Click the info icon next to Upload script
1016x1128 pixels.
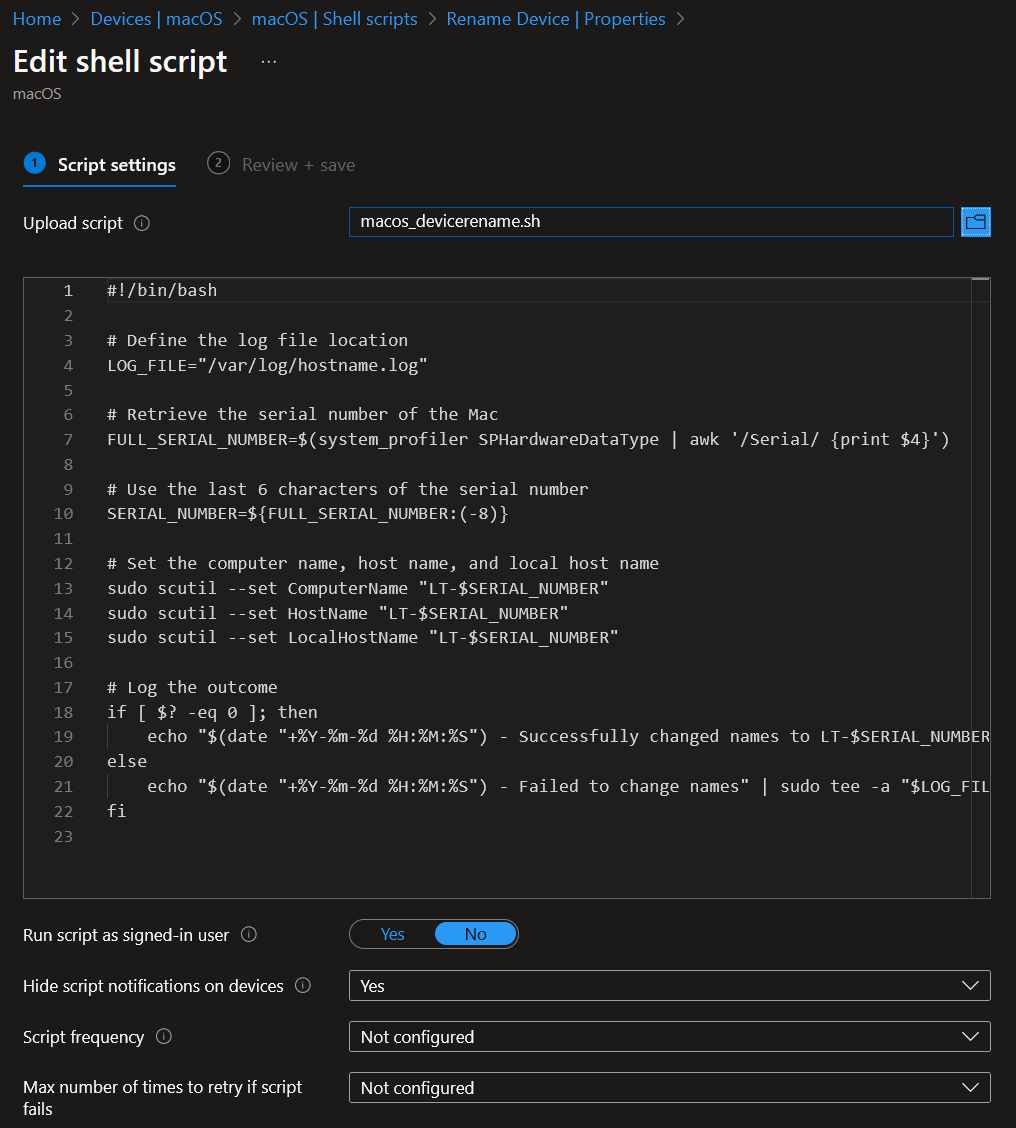point(141,224)
